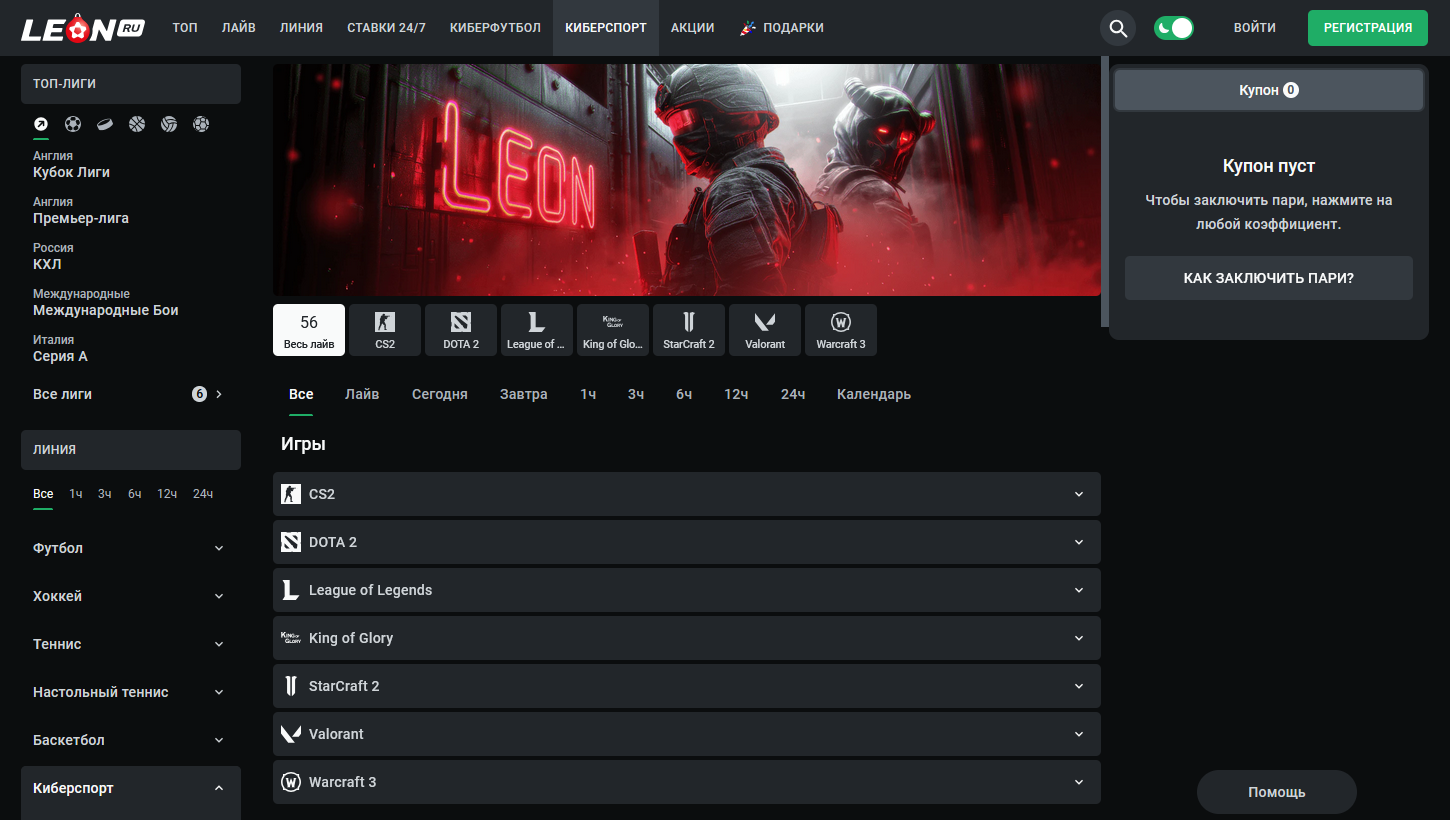Open the Помощь help button
The height and width of the screenshot is (820, 1450).
point(1277,792)
